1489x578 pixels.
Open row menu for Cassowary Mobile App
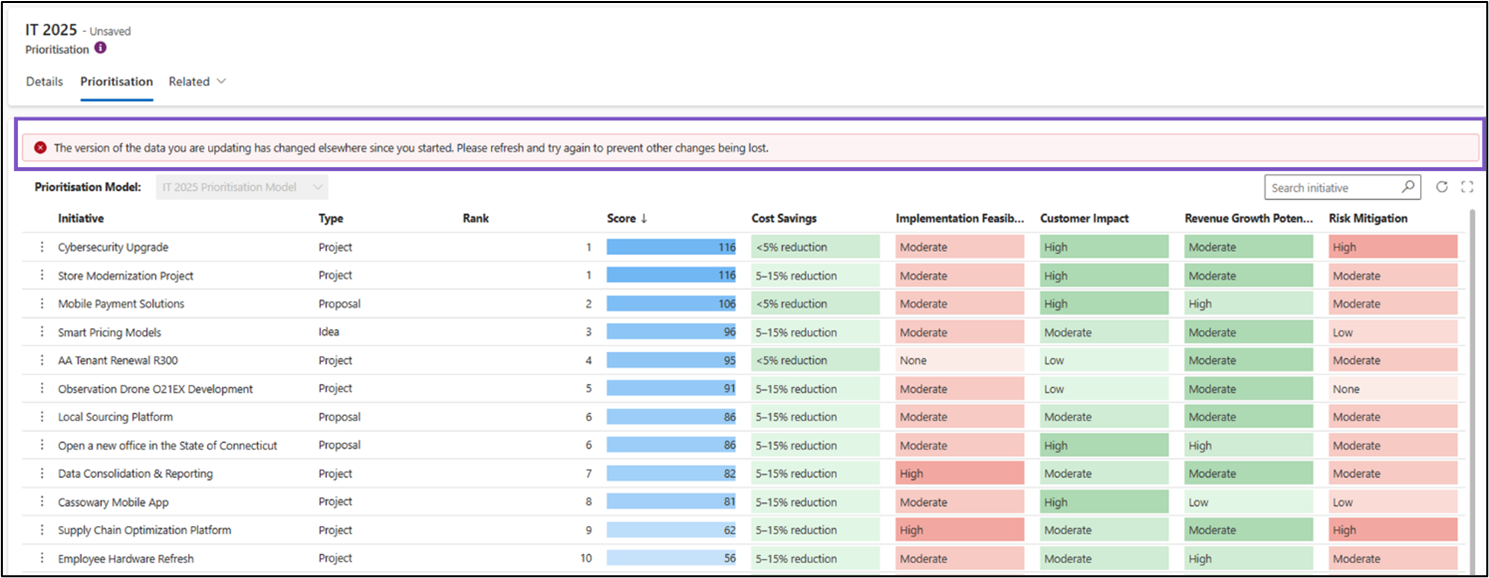pos(42,502)
